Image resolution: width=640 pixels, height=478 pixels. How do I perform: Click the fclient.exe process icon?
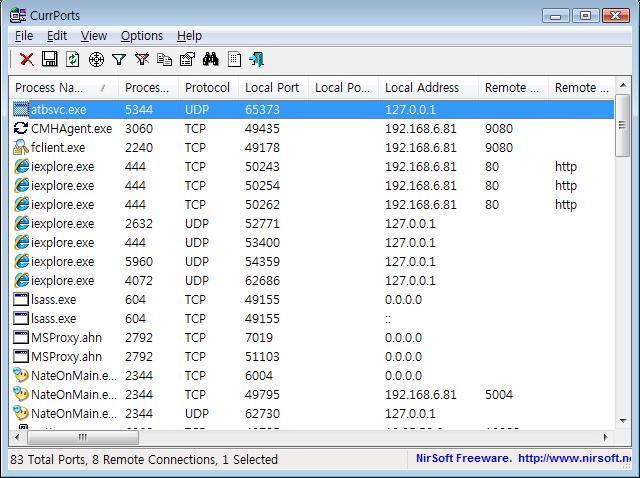(21, 147)
